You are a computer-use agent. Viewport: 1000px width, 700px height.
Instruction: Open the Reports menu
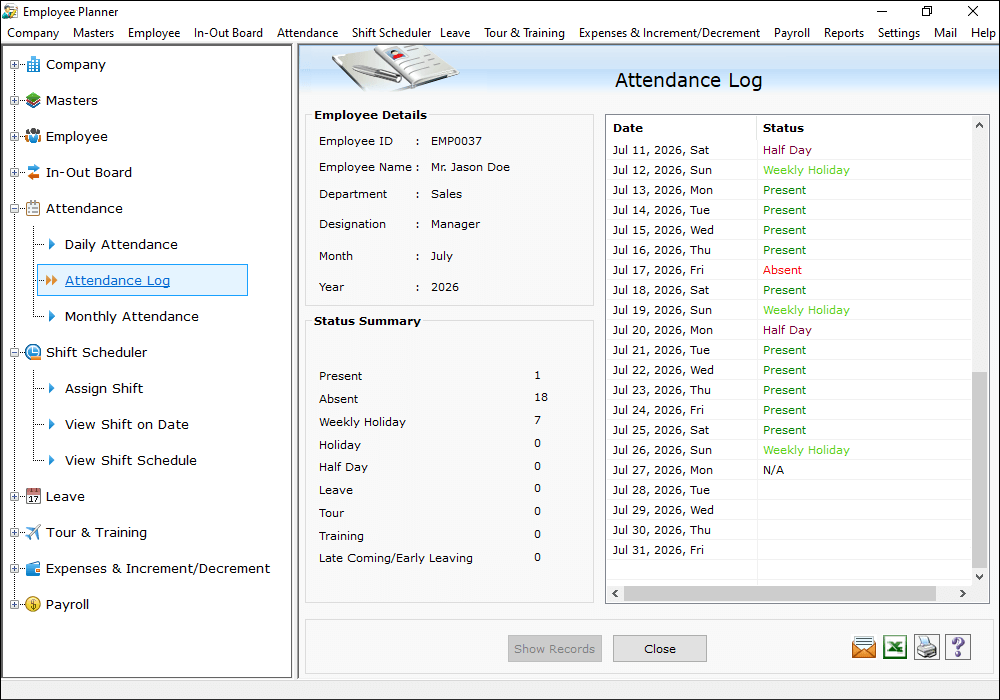click(x=844, y=33)
